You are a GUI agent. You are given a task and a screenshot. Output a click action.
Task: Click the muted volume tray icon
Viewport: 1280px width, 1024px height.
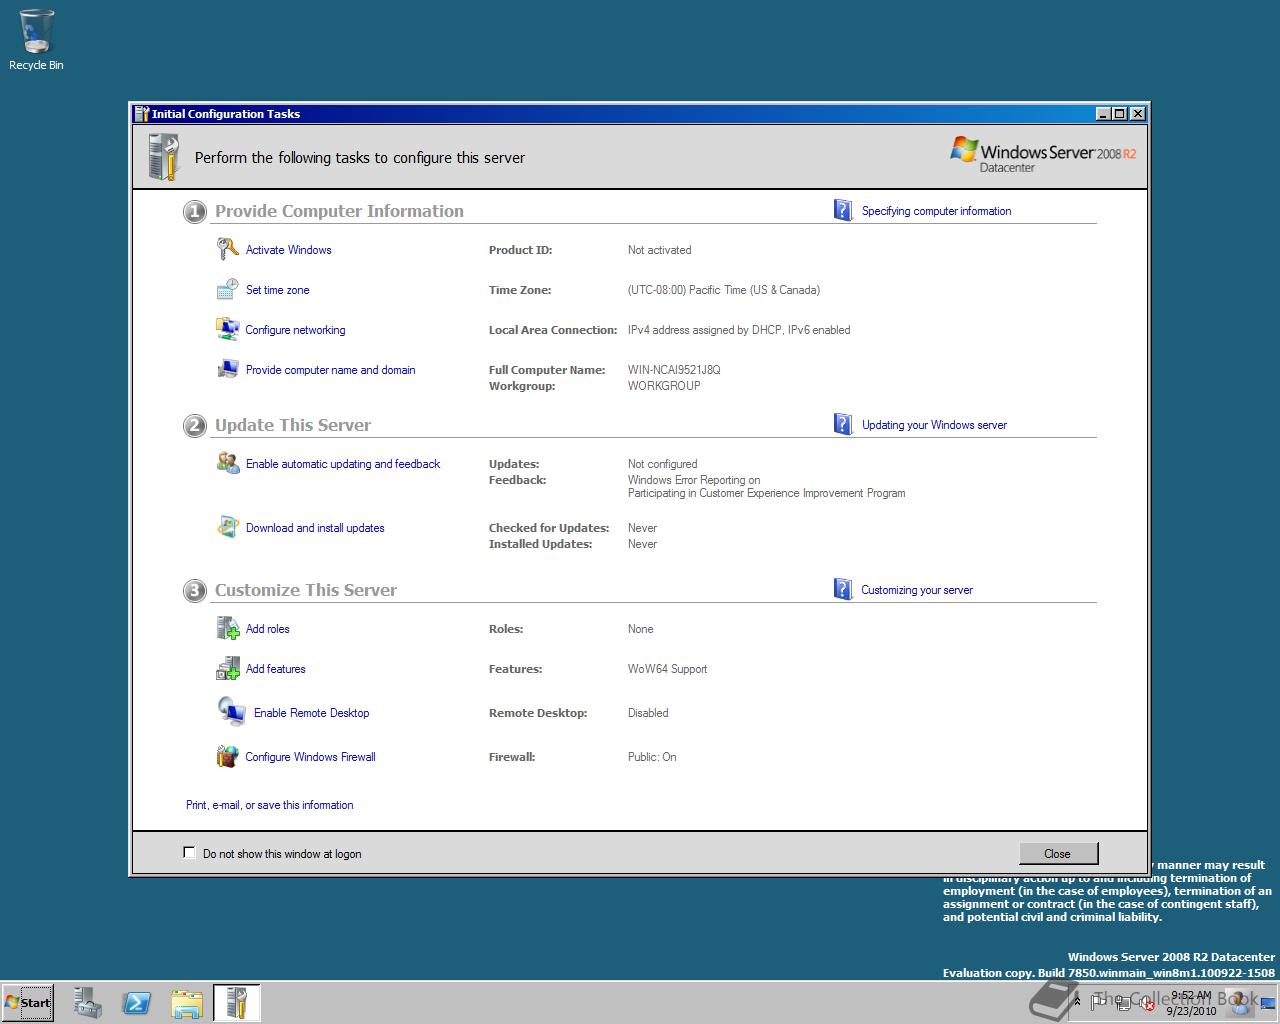pyautogui.click(x=1147, y=1003)
